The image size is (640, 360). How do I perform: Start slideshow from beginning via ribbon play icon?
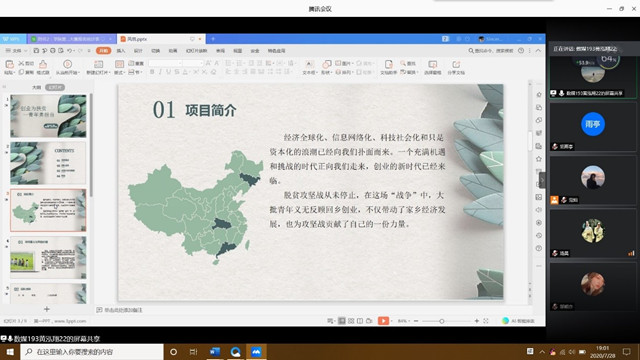pos(67,64)
